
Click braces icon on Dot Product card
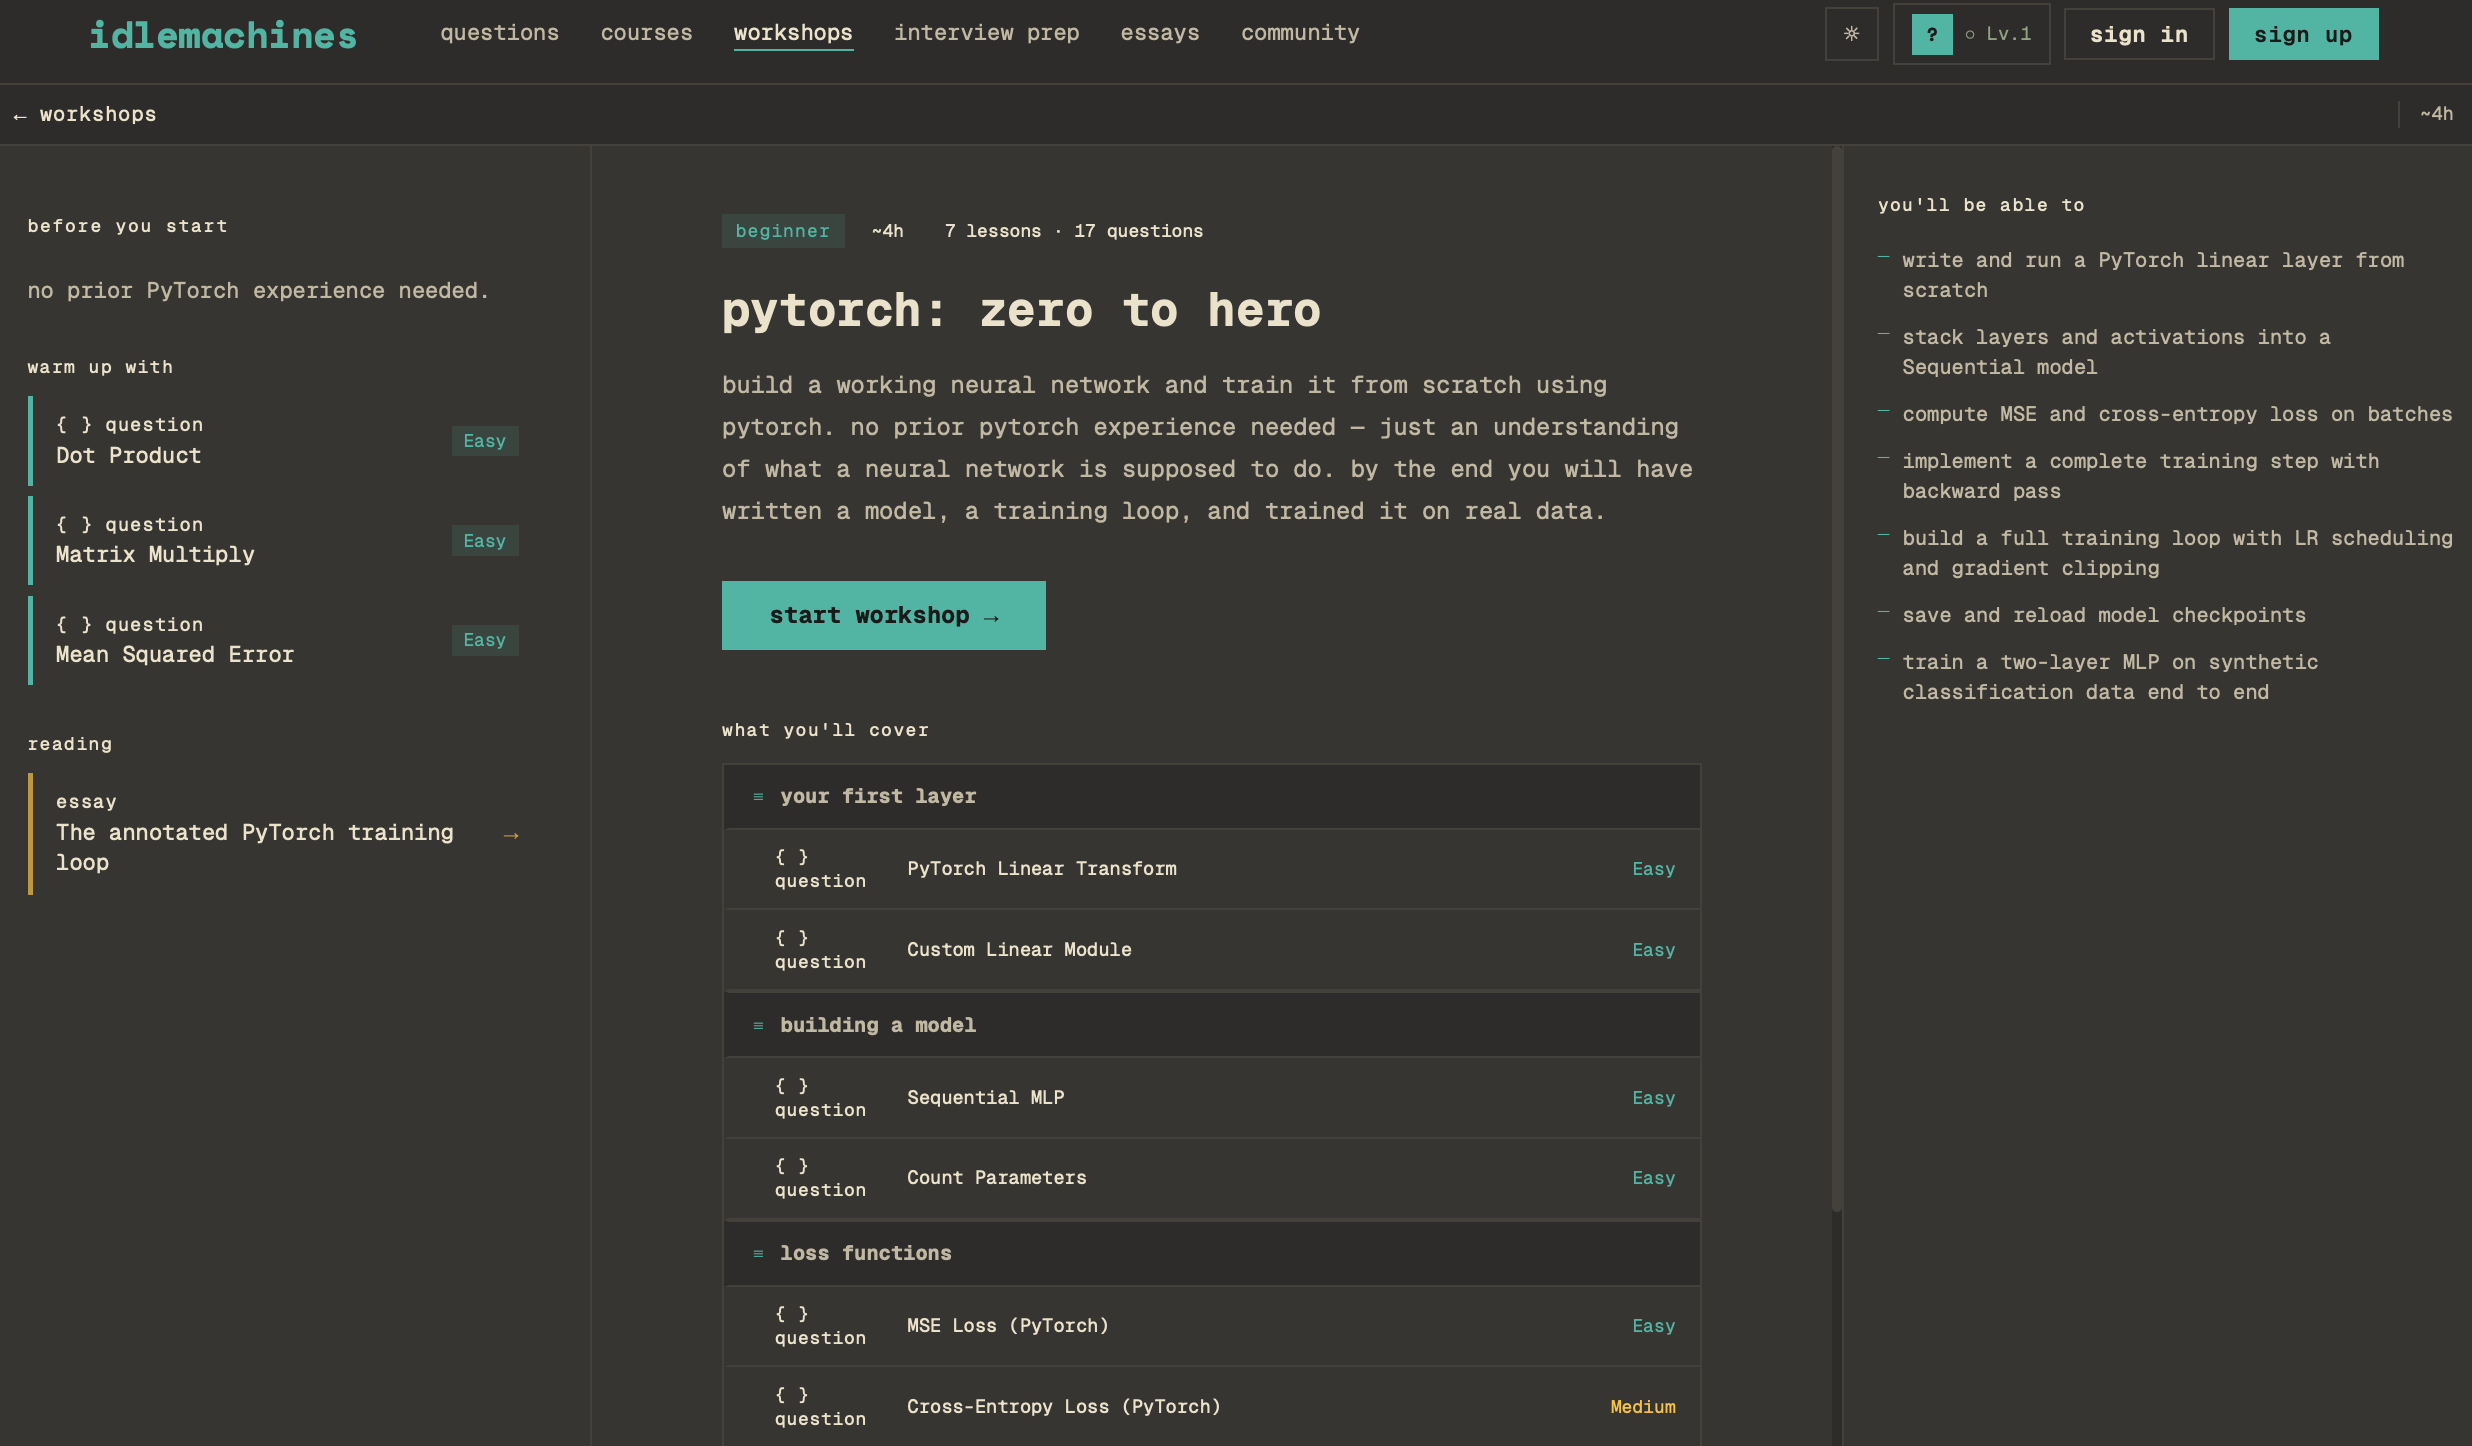point(74,425)
